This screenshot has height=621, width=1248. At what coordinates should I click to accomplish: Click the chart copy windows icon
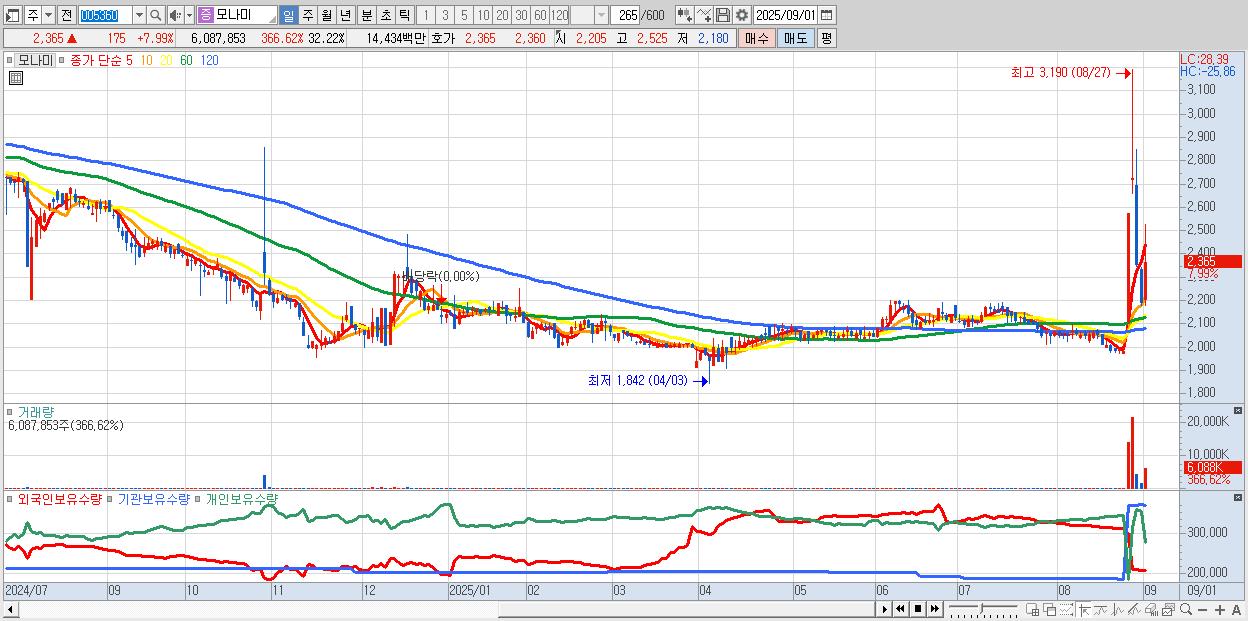tap(1169, 609)
